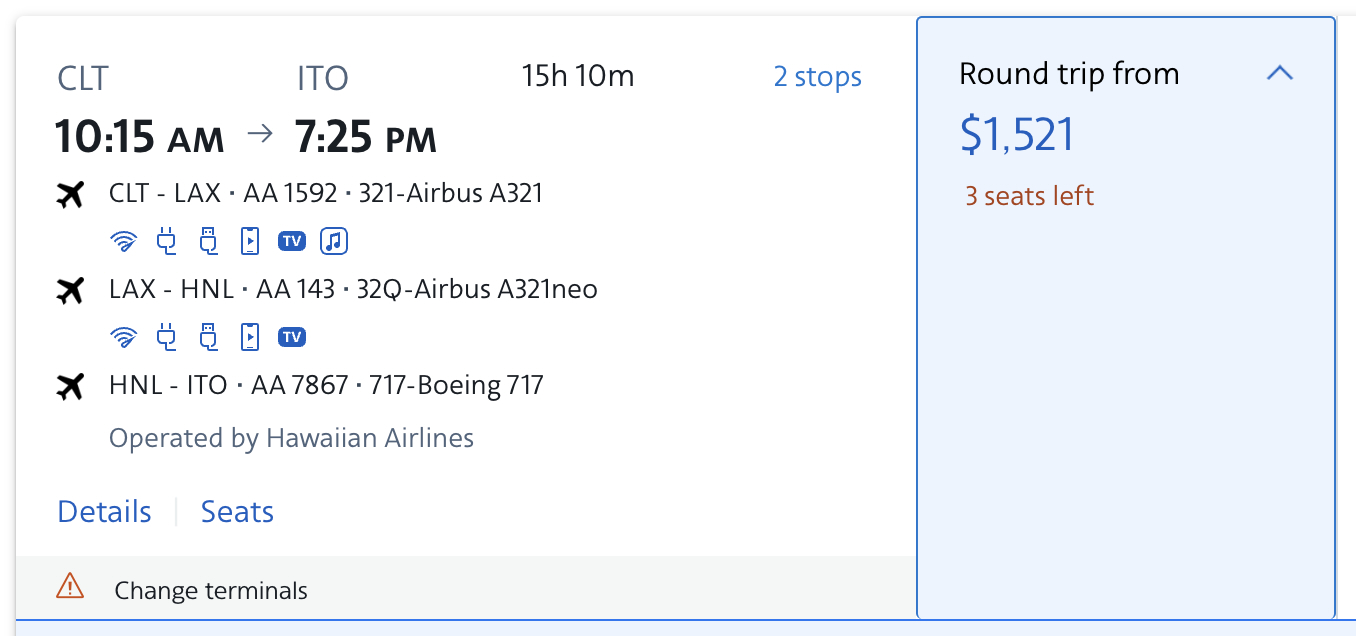Image resolution: width=1356 pixels, height=636 pixels.
Task: Open the Seats link
Action: pyautogui.click(x=237, y=512)
